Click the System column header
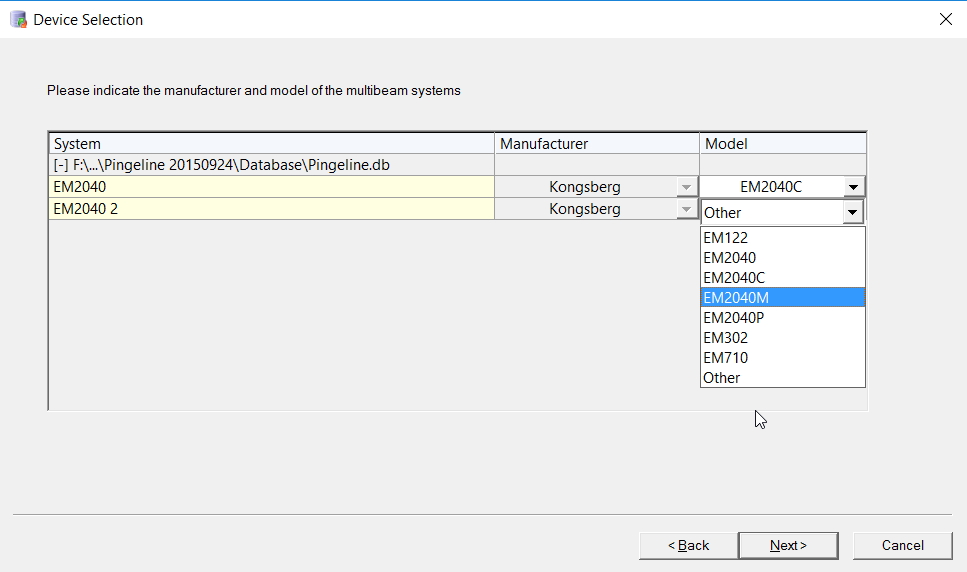Viewport: 967px width, 572px height. pyautogui.click(x=270, y=144)
